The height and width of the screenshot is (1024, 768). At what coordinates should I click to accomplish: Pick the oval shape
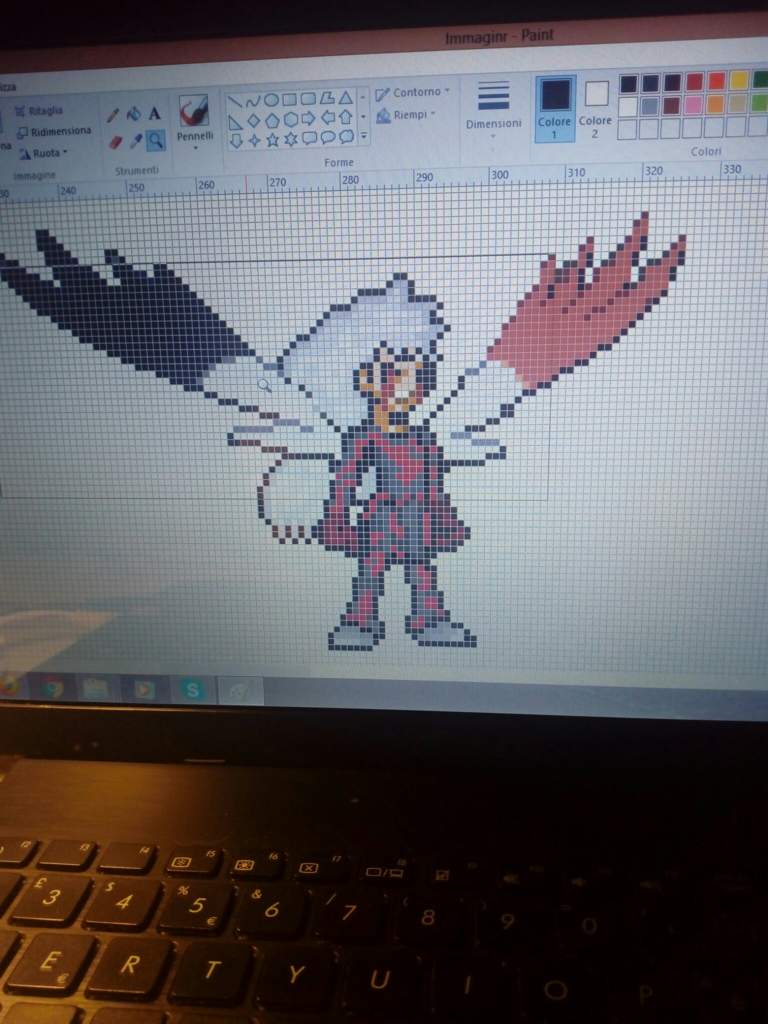click(271, 100)
